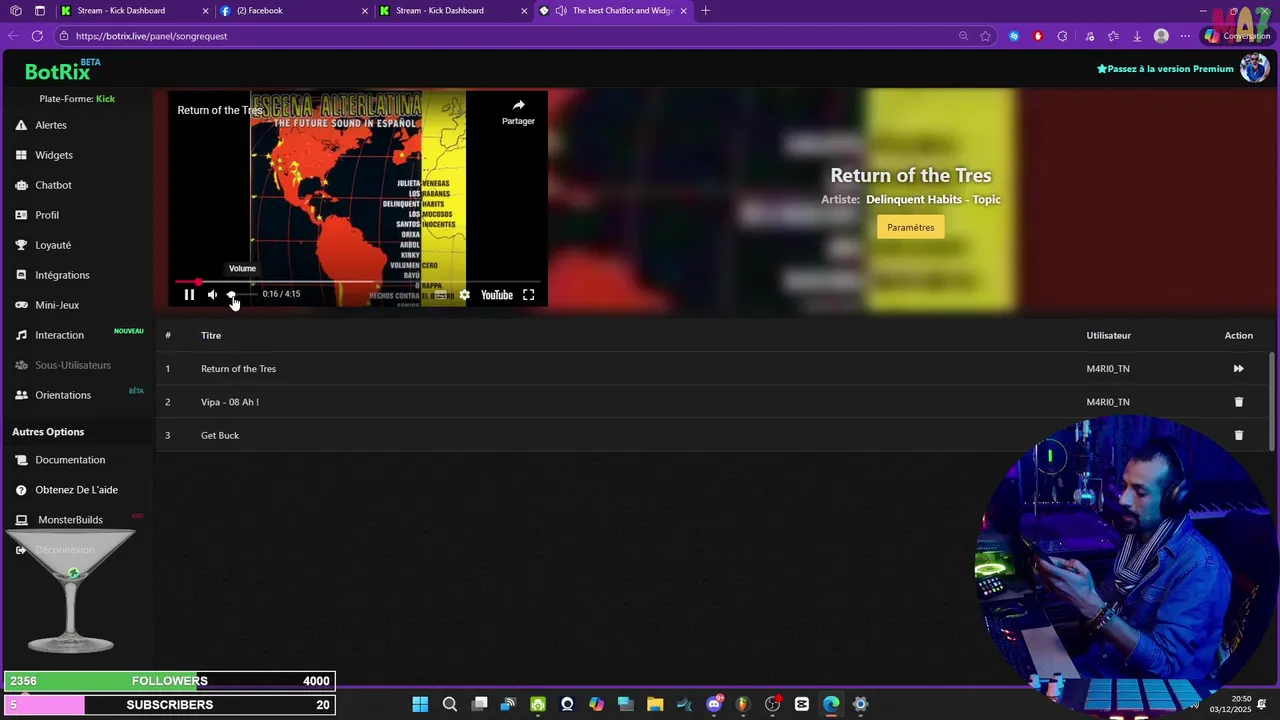This screenshot has width=1280, height=720.
Task: Open browser profile account icon
Action: [x=1161, y=36]
